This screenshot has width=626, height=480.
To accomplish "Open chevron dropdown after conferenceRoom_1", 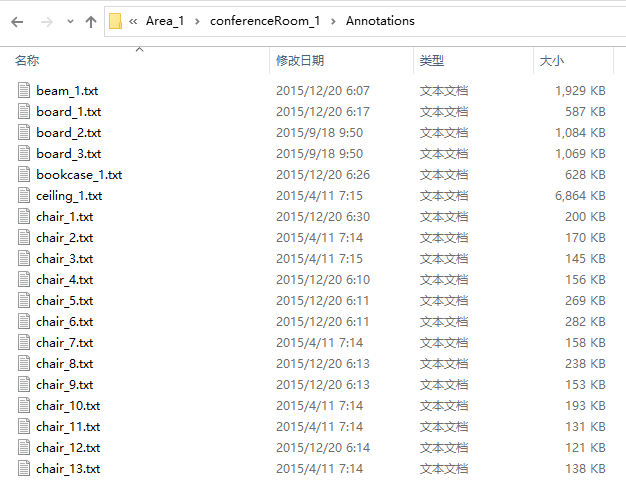I will coord(333,21).
